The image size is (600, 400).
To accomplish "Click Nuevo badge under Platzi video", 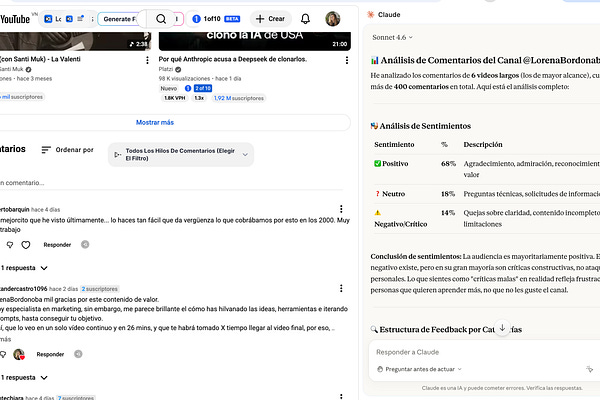I will 169,88.
